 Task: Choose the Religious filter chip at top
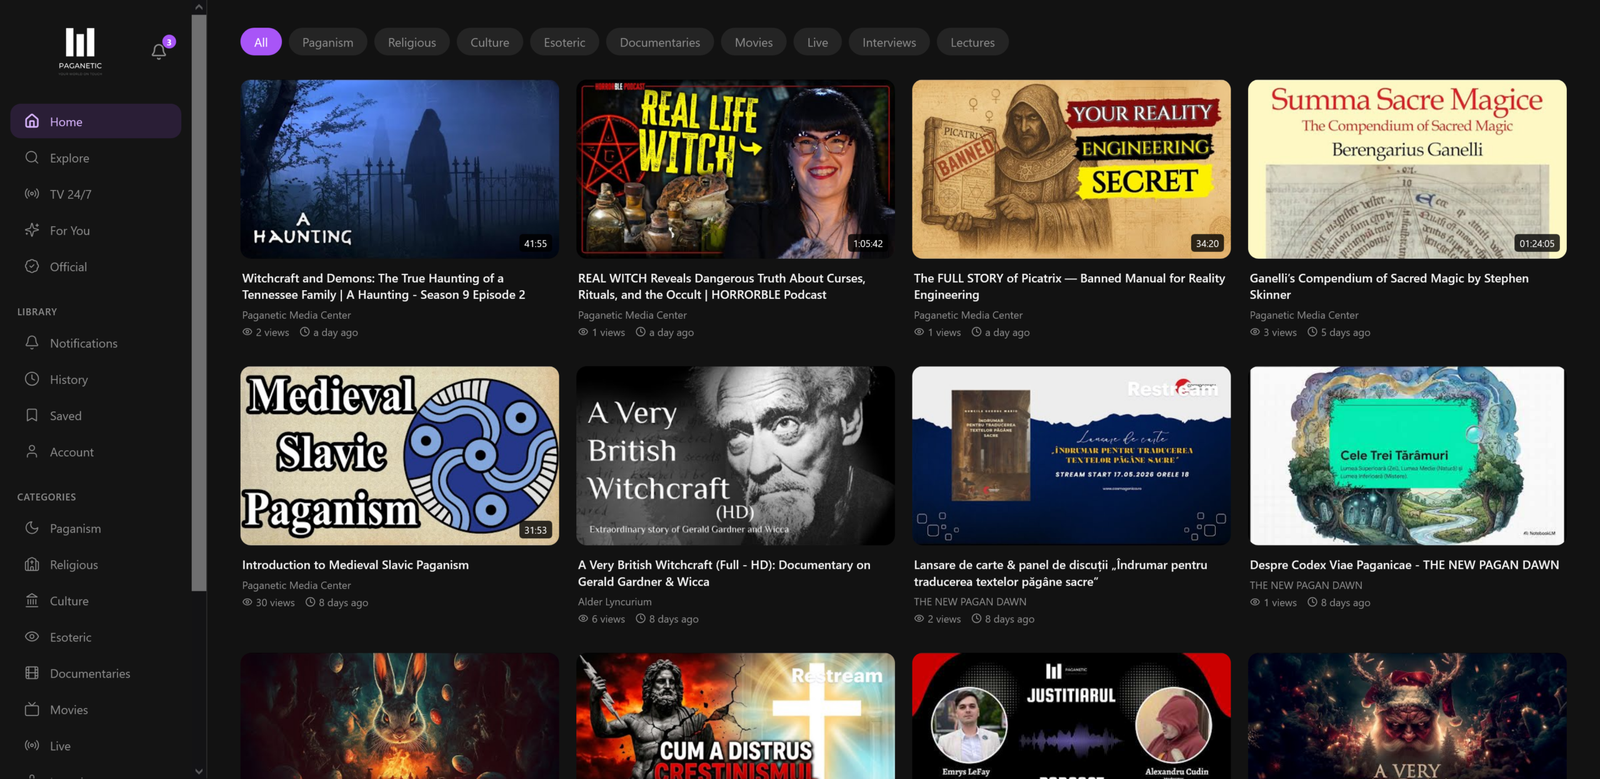[x=412, y=42]
